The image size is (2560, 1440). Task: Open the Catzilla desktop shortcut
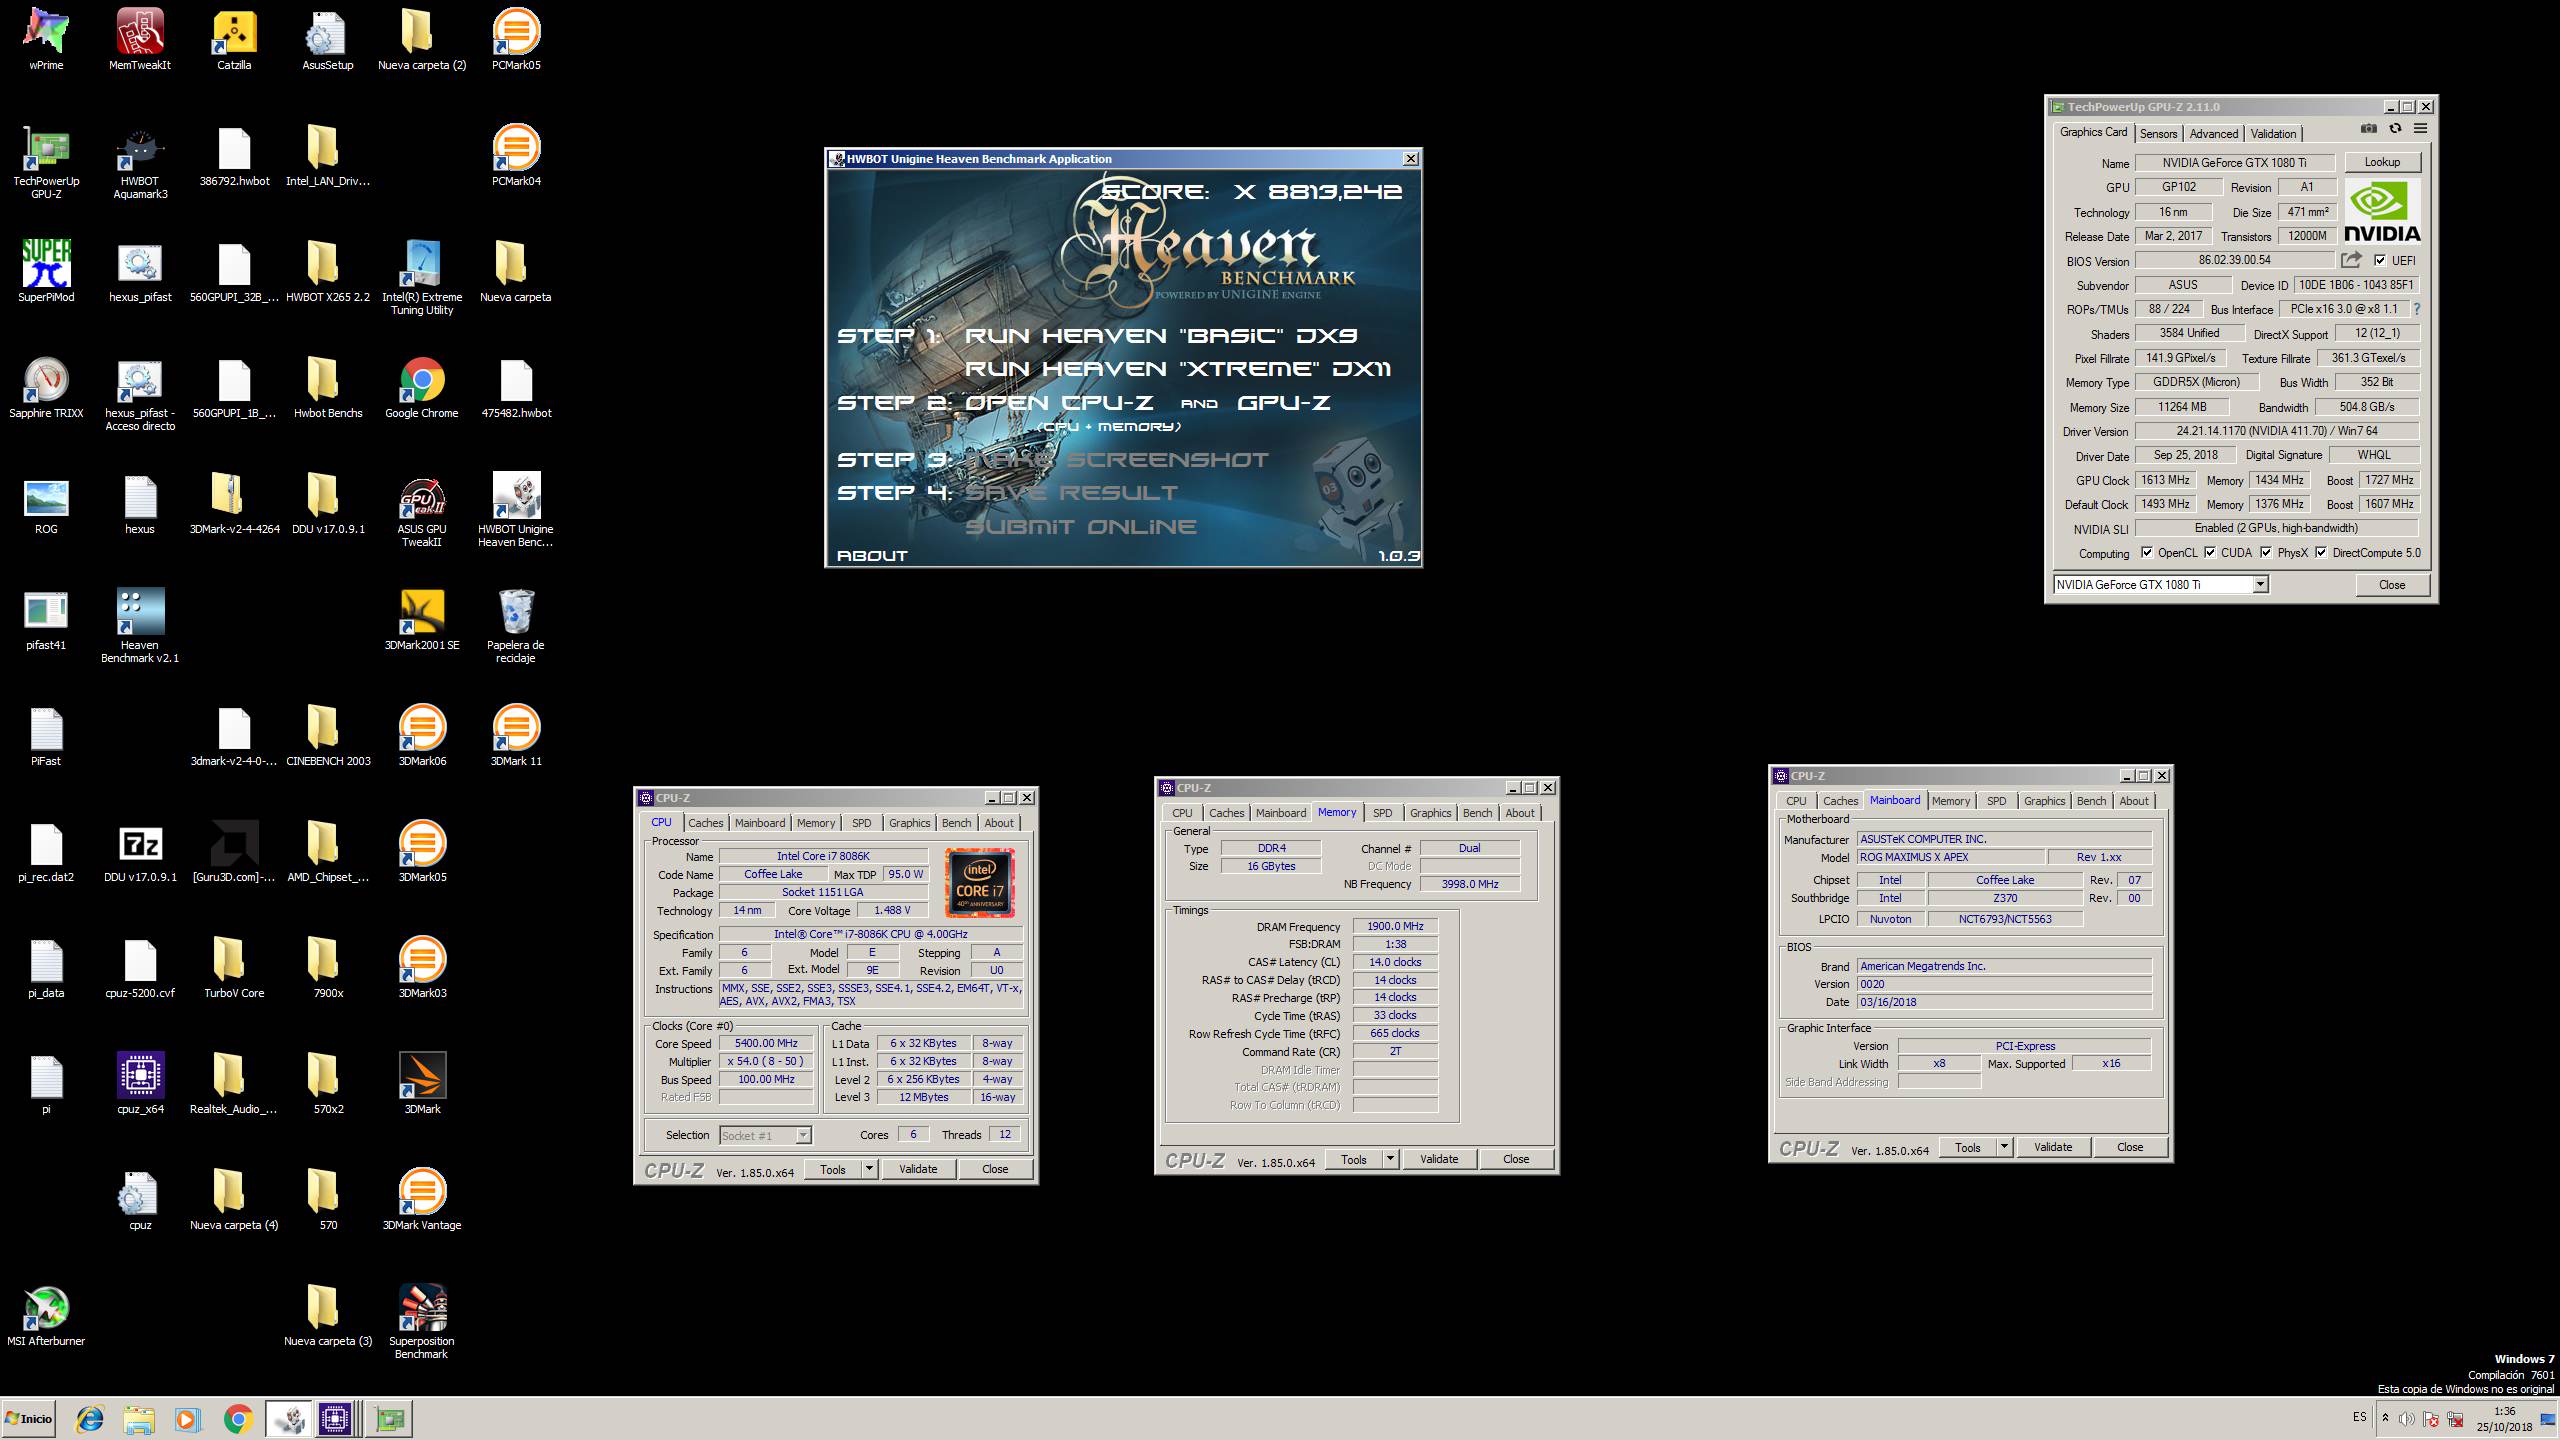[x=234, y=40]
